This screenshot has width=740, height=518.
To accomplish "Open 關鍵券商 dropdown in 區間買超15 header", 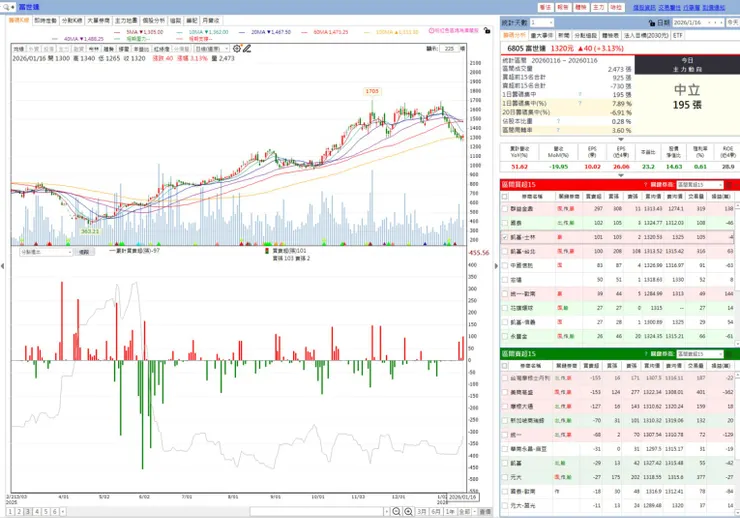I will [x=699, y=184].
